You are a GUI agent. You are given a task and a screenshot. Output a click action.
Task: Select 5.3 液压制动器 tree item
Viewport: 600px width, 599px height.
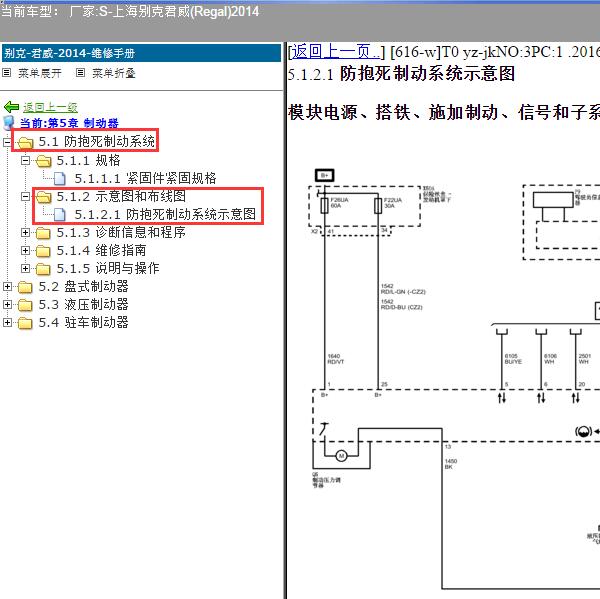[x=83, y=304]
